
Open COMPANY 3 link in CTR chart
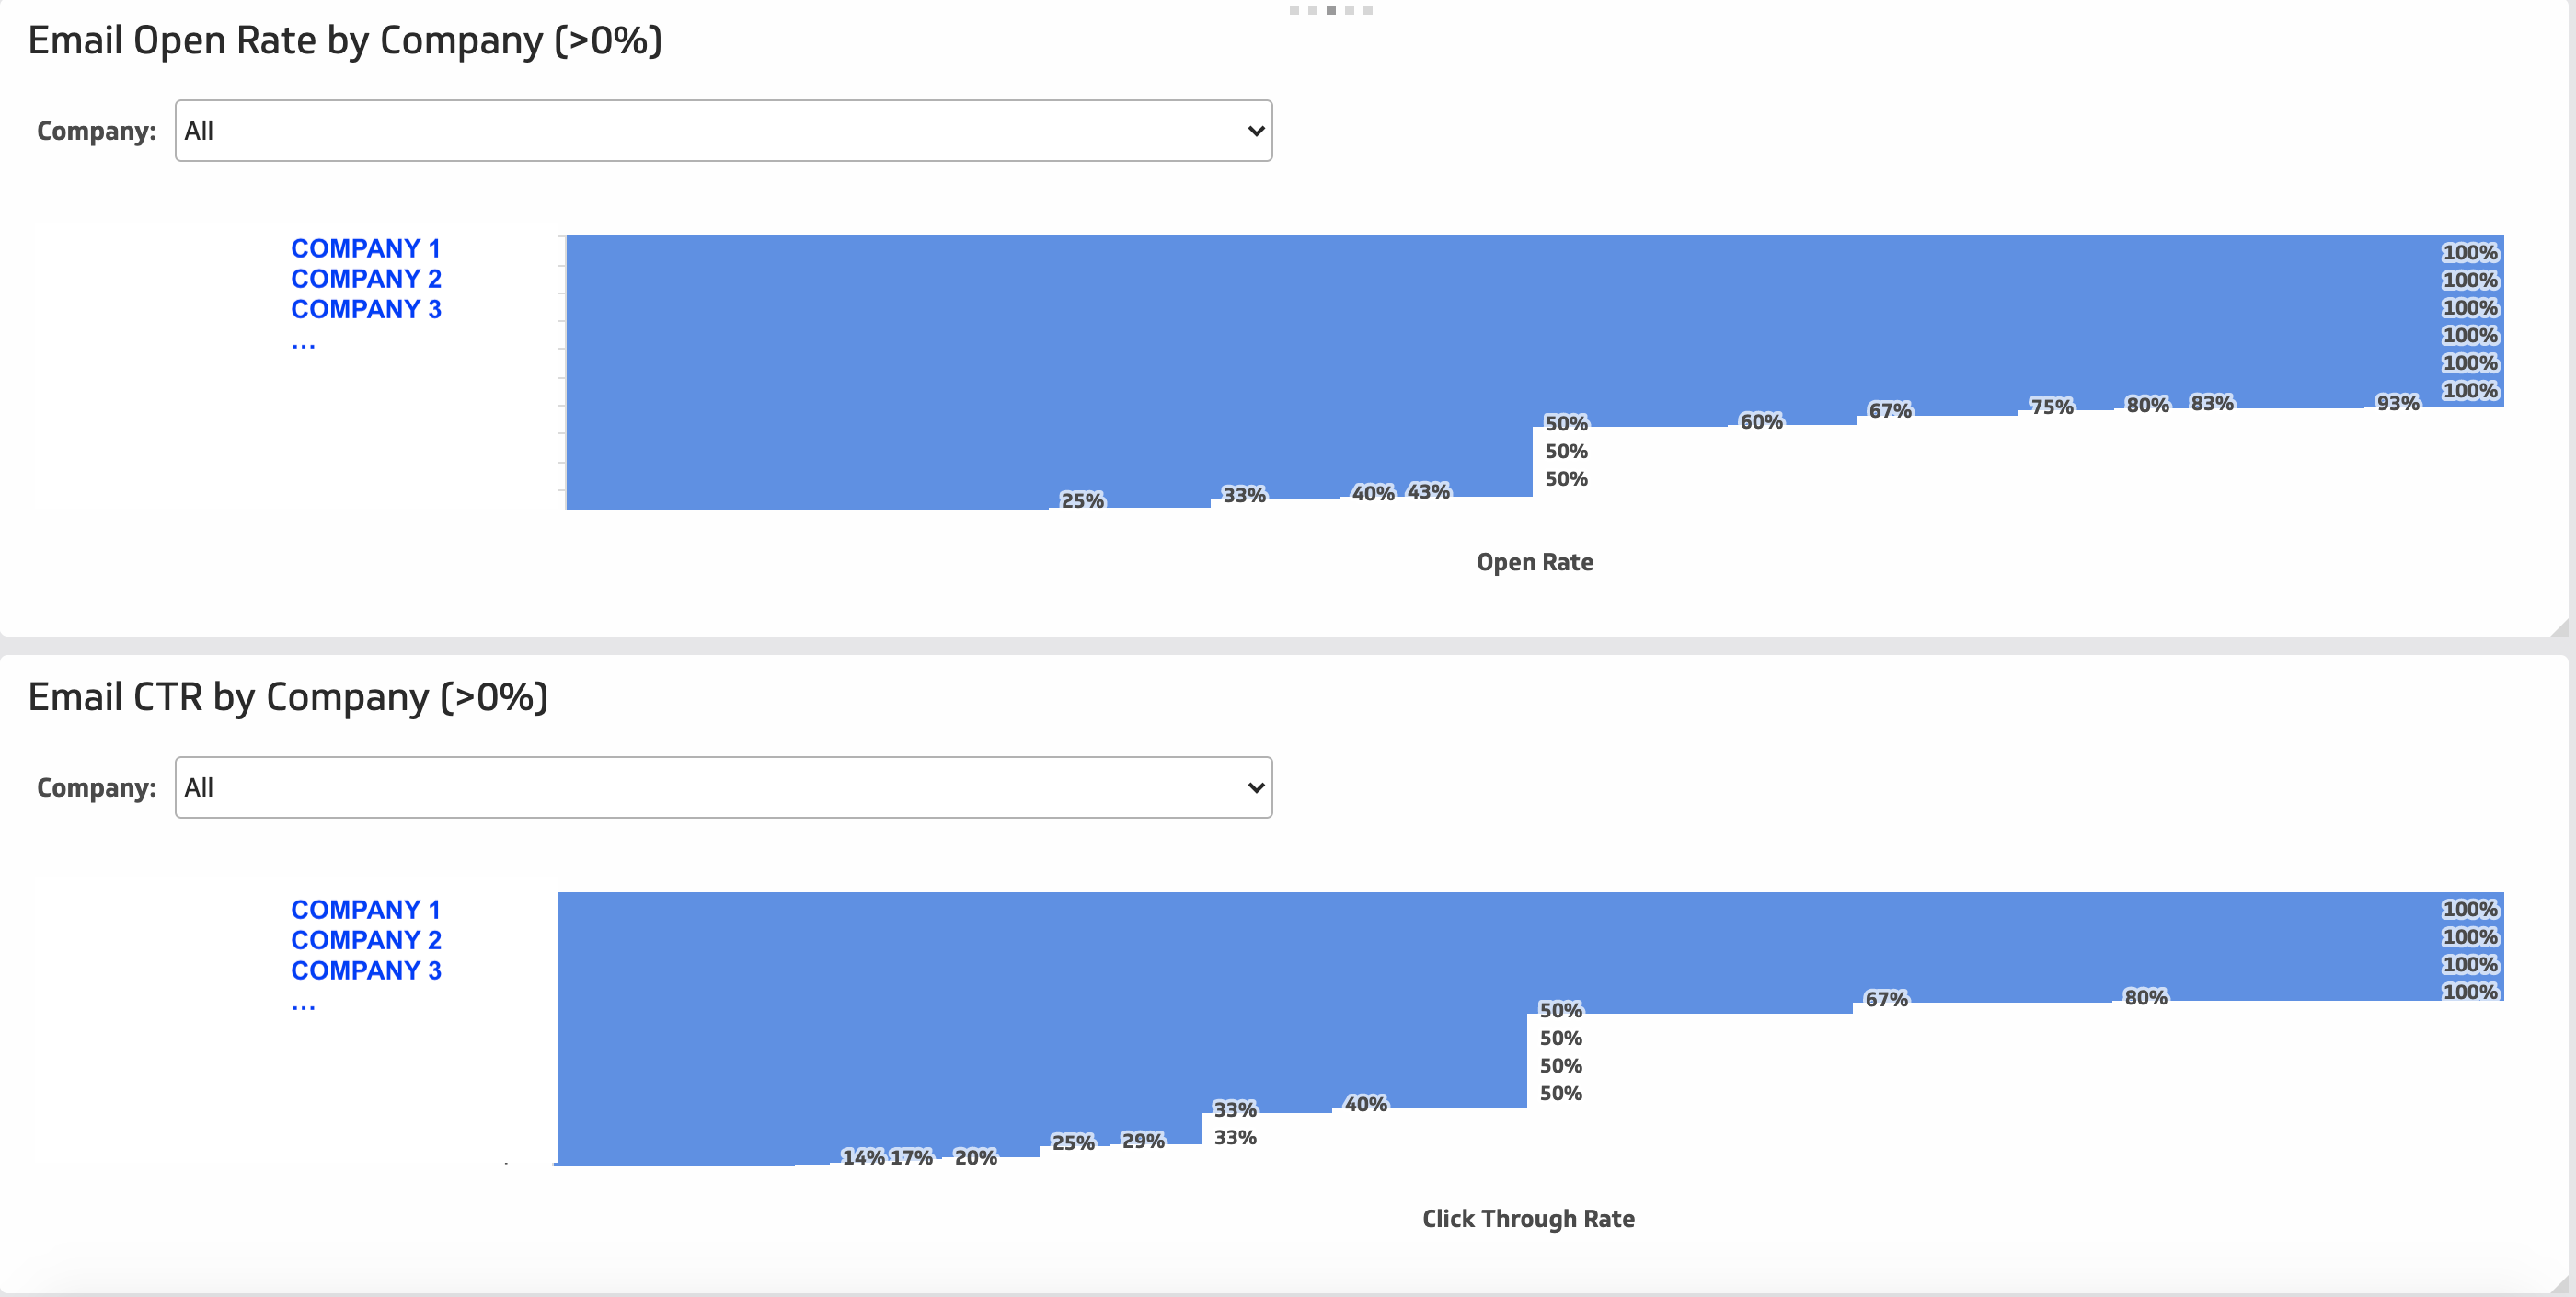[366, 971]
